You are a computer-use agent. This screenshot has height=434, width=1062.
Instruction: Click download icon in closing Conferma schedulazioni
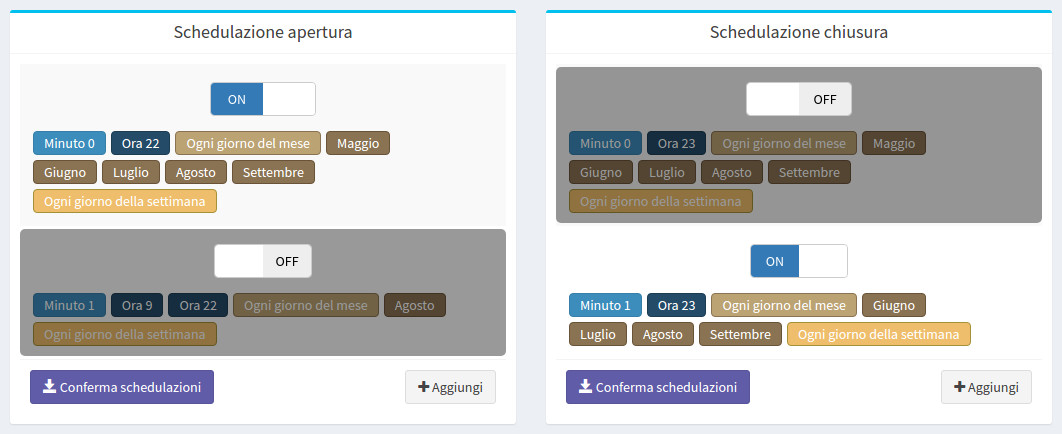(585, 387)
